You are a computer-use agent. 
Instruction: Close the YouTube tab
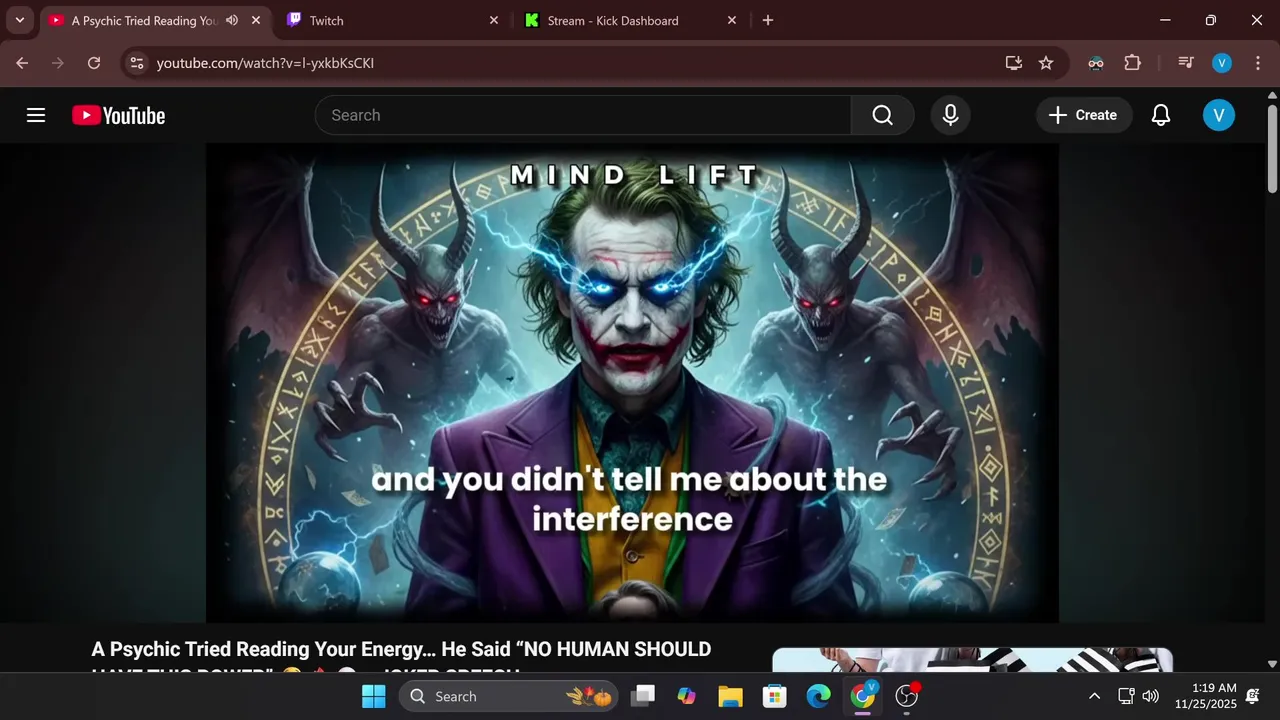coord(256,20)
